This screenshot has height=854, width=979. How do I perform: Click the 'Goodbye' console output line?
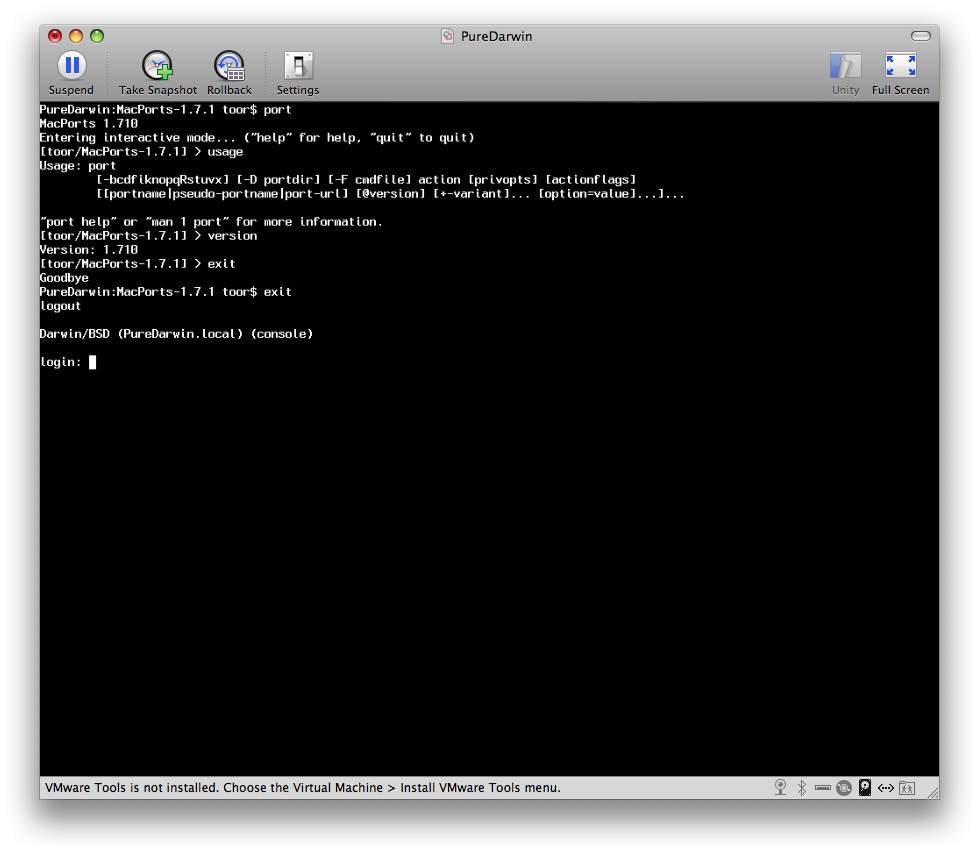coord(64,278)
